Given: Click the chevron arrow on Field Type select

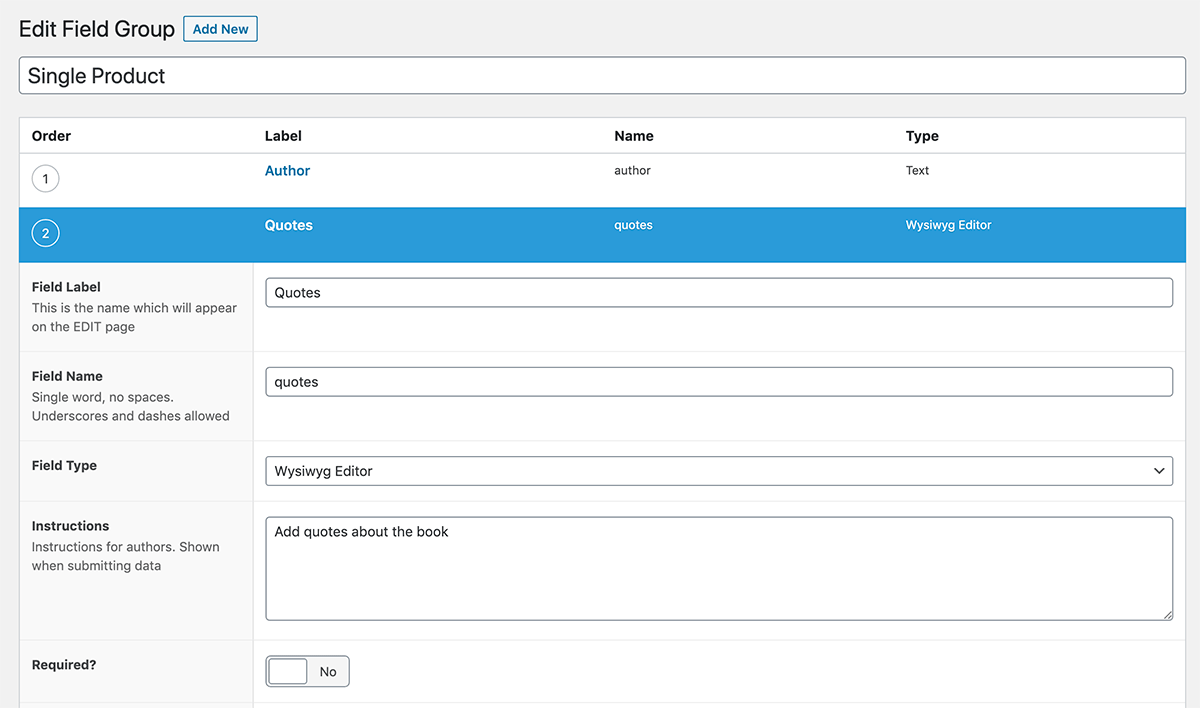Looking at the screenshot, I should click(1158, 471).
